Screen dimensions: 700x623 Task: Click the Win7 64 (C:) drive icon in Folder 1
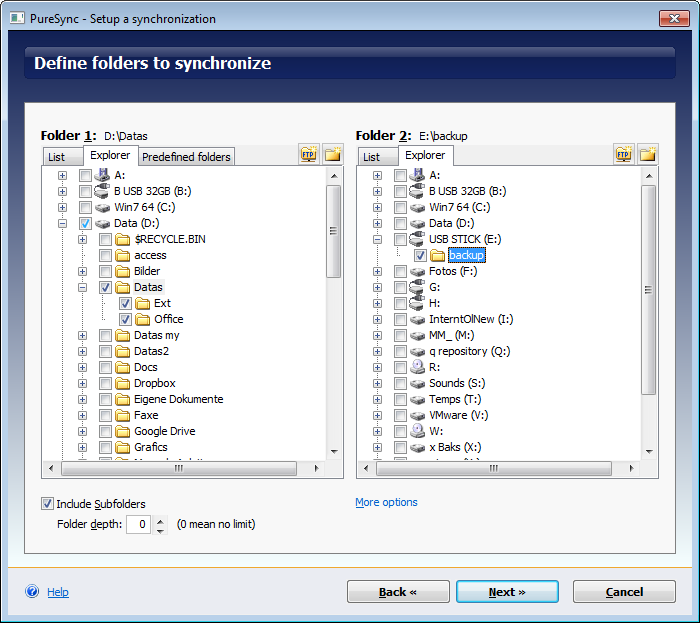pyautogui.click(x=103, y=208)
